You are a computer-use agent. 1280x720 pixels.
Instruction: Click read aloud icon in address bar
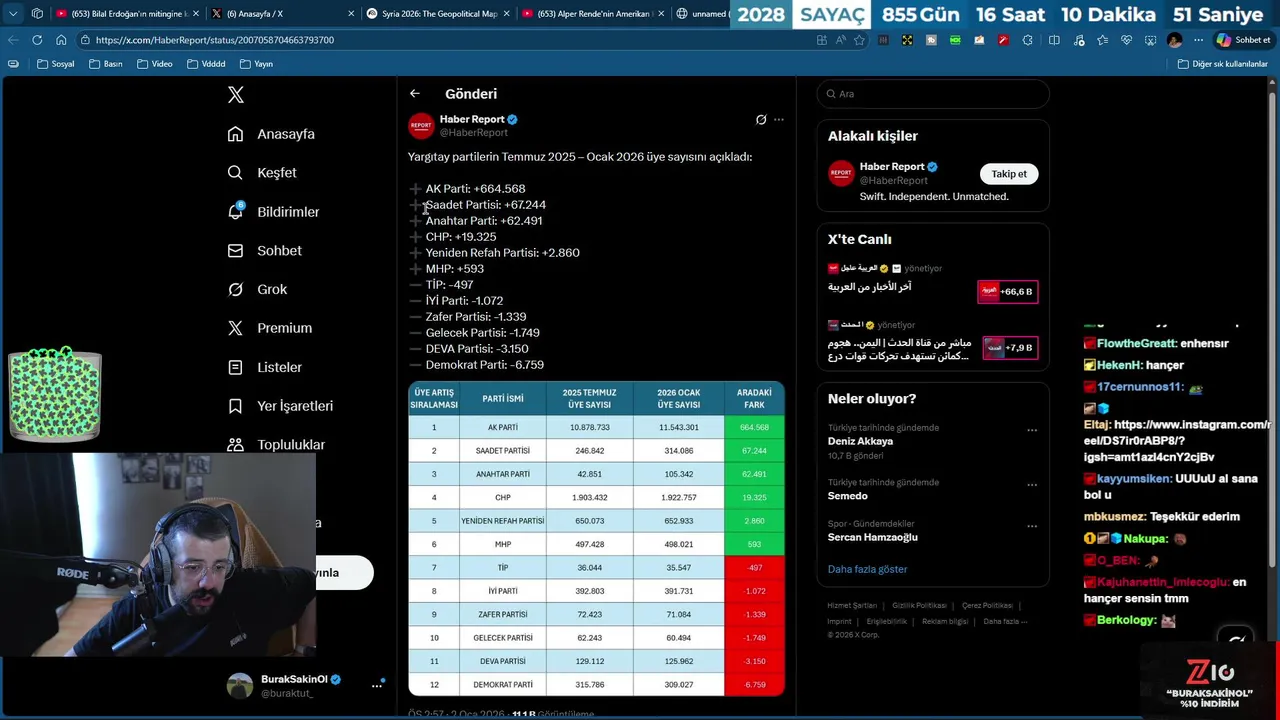840,40
